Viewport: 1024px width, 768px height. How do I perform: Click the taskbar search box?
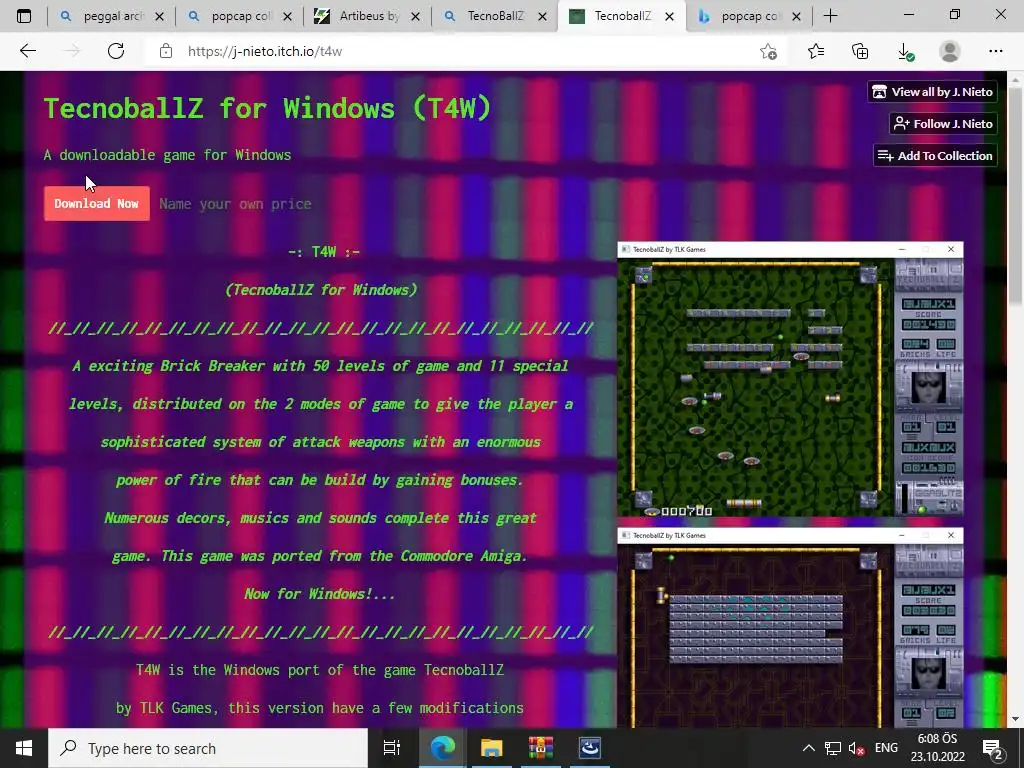[208, 748]
